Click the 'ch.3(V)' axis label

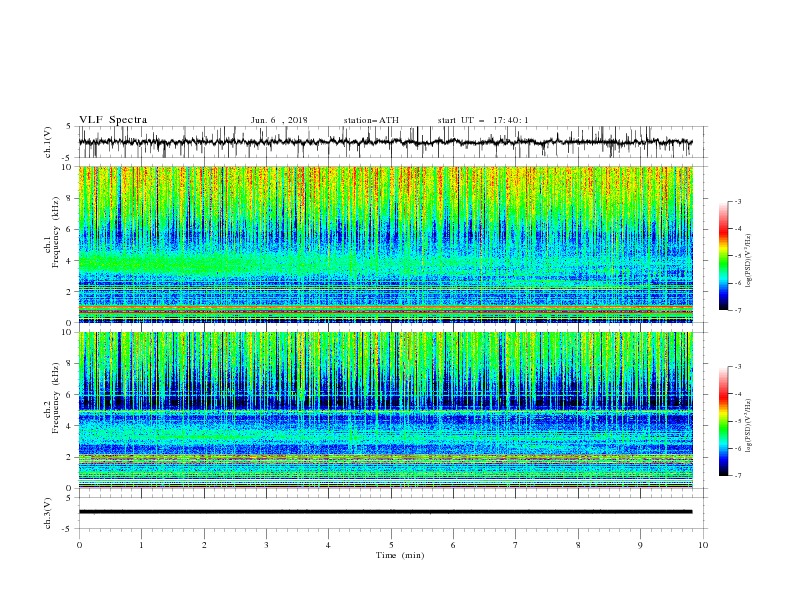[48, 513]
